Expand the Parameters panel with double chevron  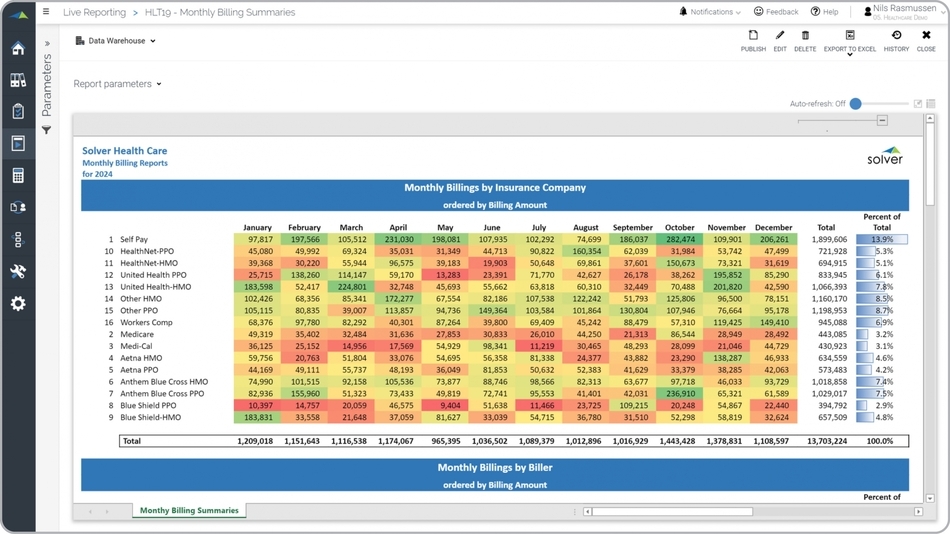[x=46, y=44]
